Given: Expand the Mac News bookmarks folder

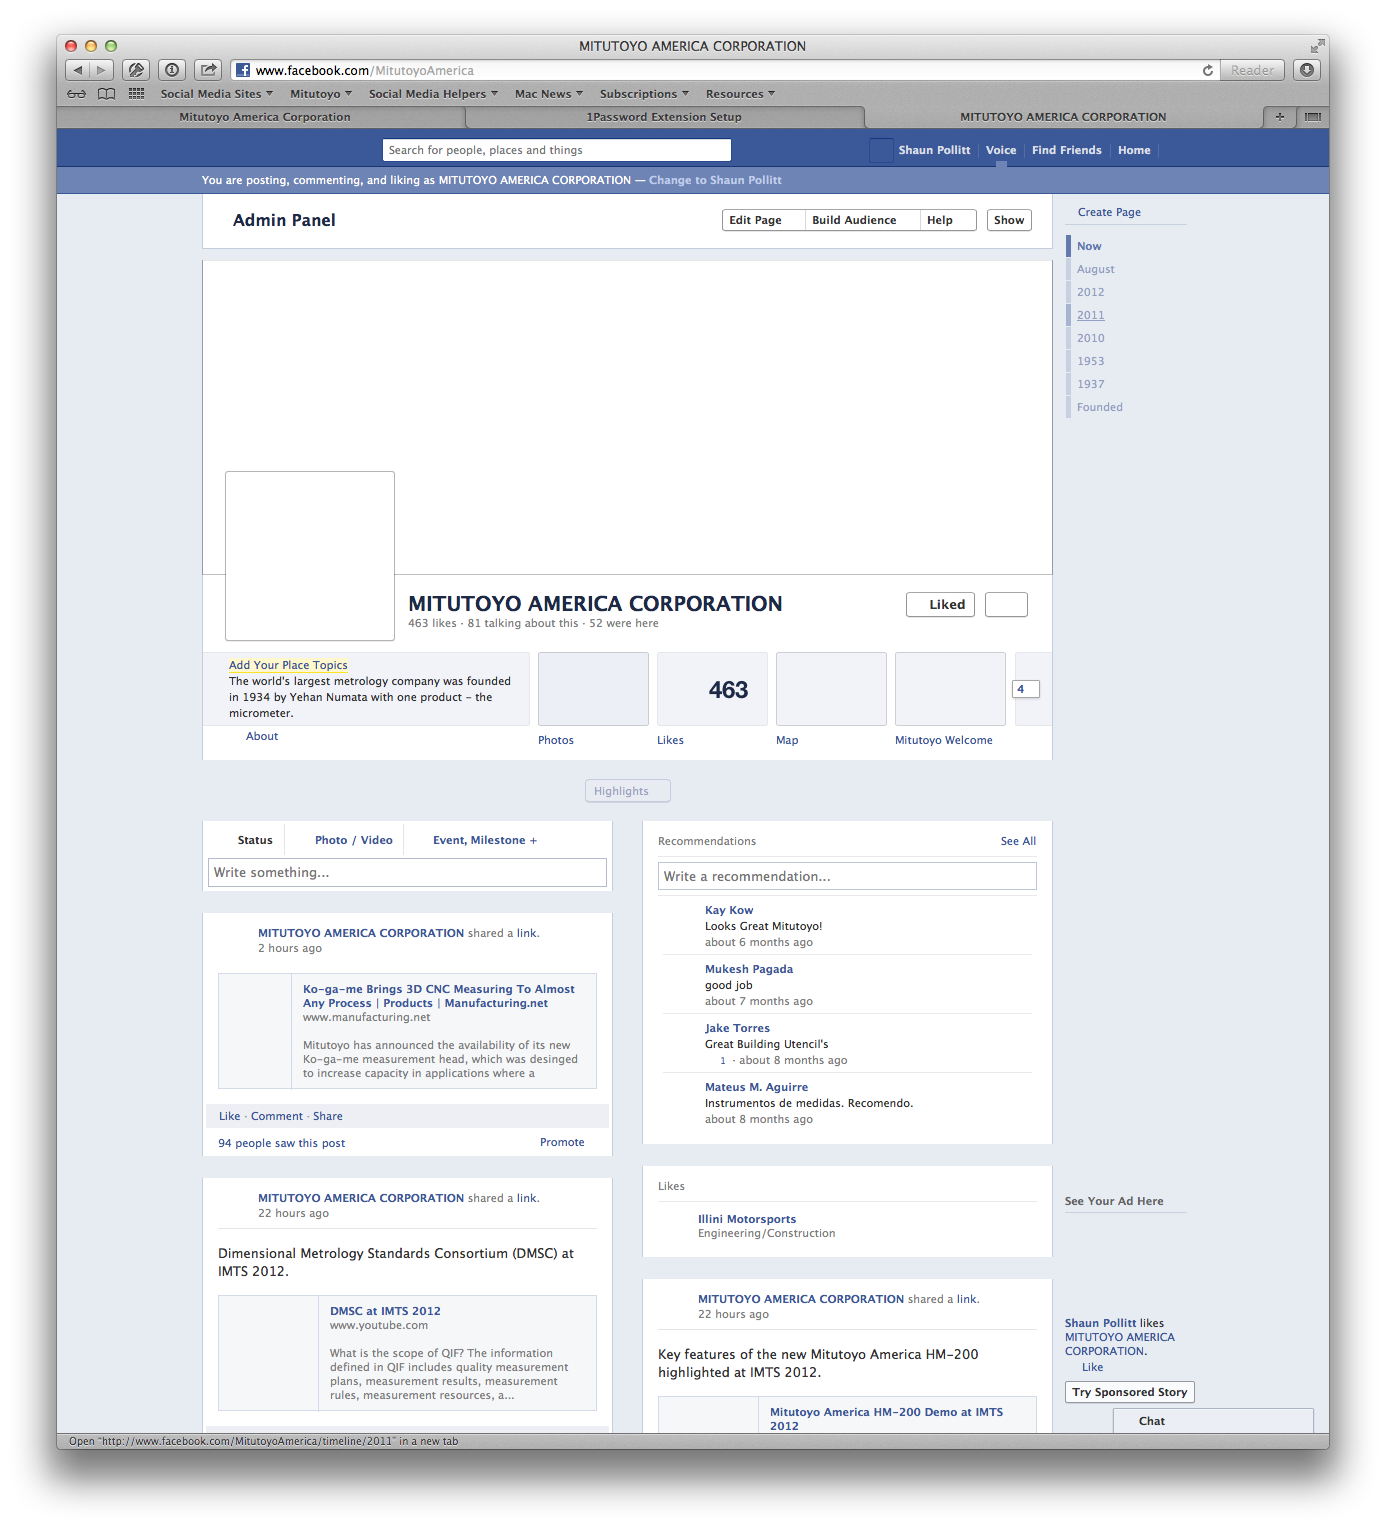Looking at the screenshot, I should click(x=549, y=94).
